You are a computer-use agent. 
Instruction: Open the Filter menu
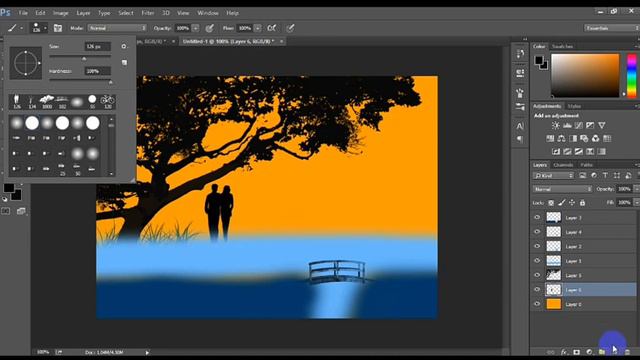[148, 13]
